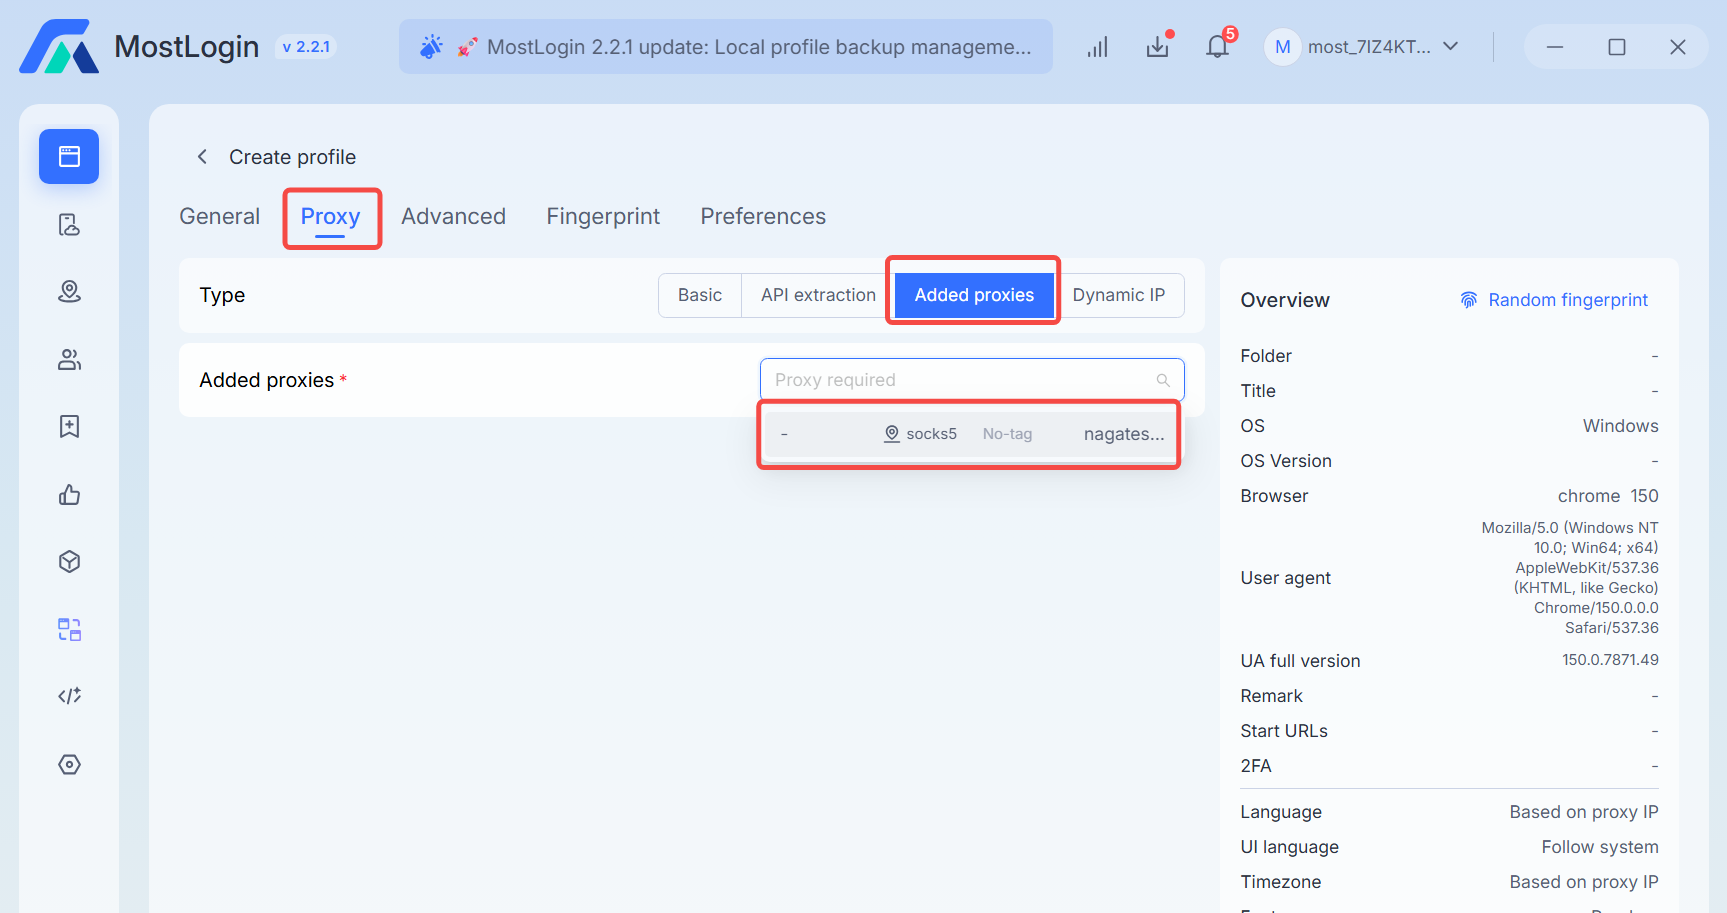This screenshot has width=1727, height=913.
Task: Click the Mozilla/5.0 user agent string
Action: point(1570,578)
